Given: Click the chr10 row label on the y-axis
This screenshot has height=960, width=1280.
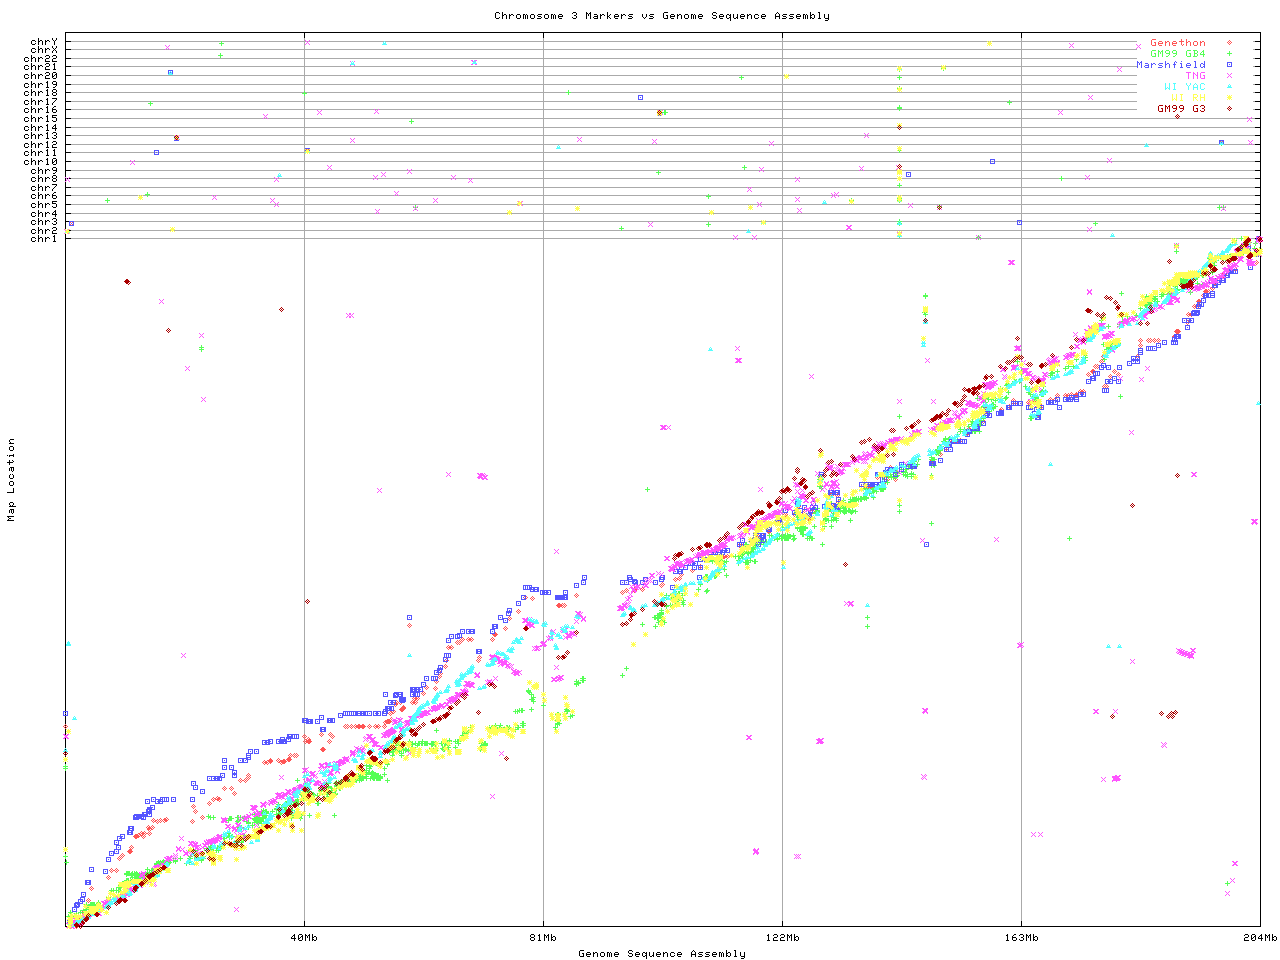Looking at the screenshot, I should click(x=41, y=162).
